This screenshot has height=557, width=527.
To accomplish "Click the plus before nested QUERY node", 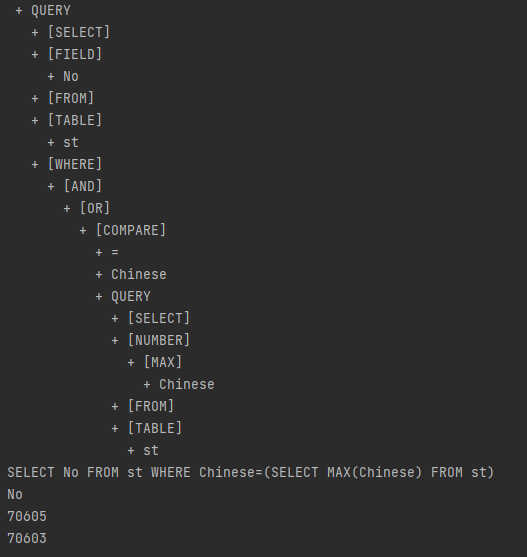I will click(99, 297).
